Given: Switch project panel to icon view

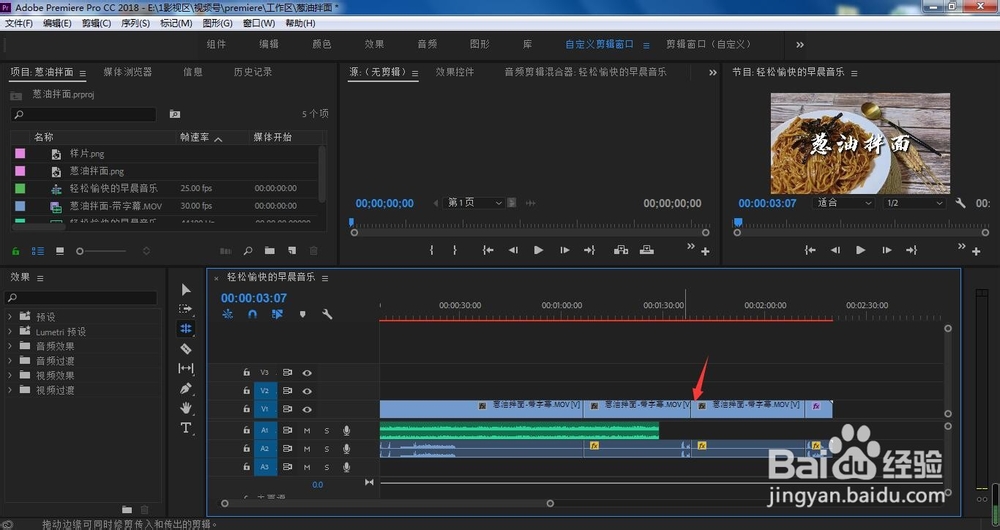Looking at the screenshot, I should pyautogui.click(x=59, y=251).
